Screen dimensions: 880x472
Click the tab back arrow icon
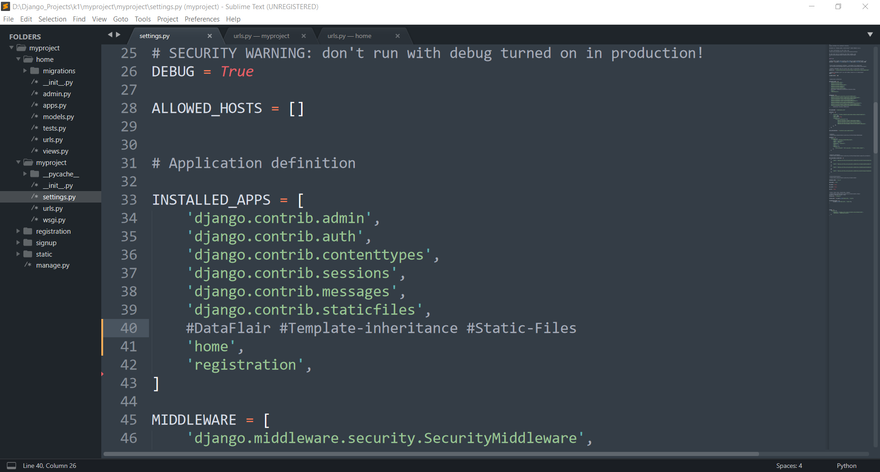pyautogui.click(x=110, y=35)
